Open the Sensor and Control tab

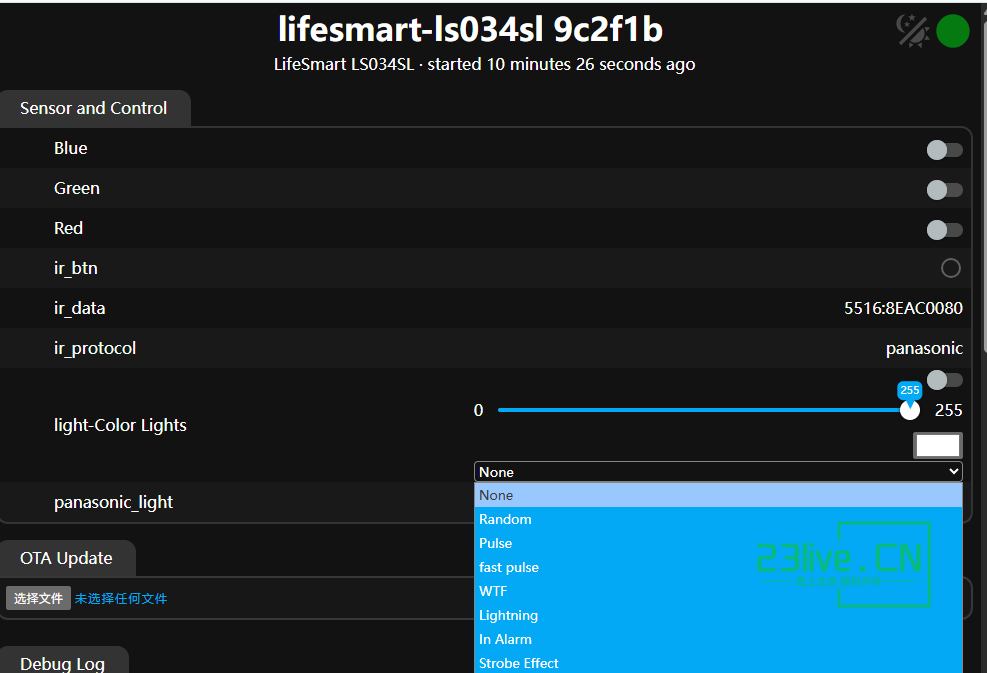pyautogui.click(x=94, y=108)
